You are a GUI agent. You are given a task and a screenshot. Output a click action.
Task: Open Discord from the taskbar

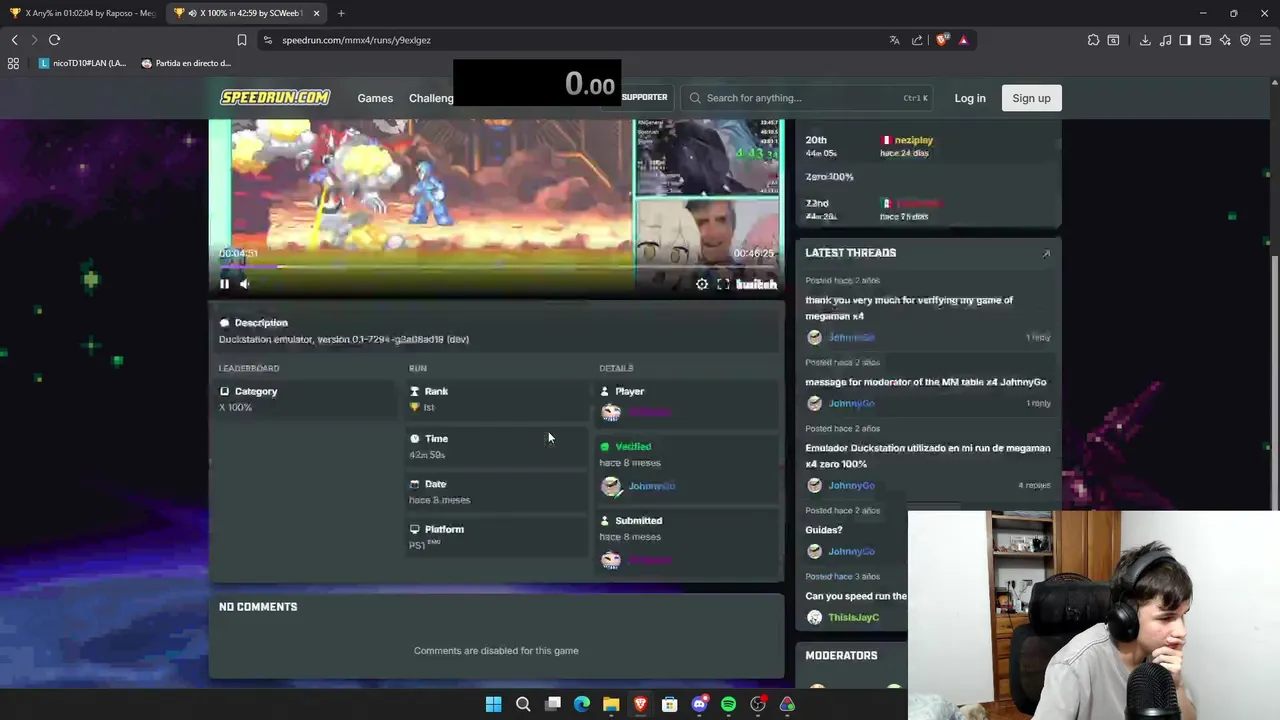699,704
